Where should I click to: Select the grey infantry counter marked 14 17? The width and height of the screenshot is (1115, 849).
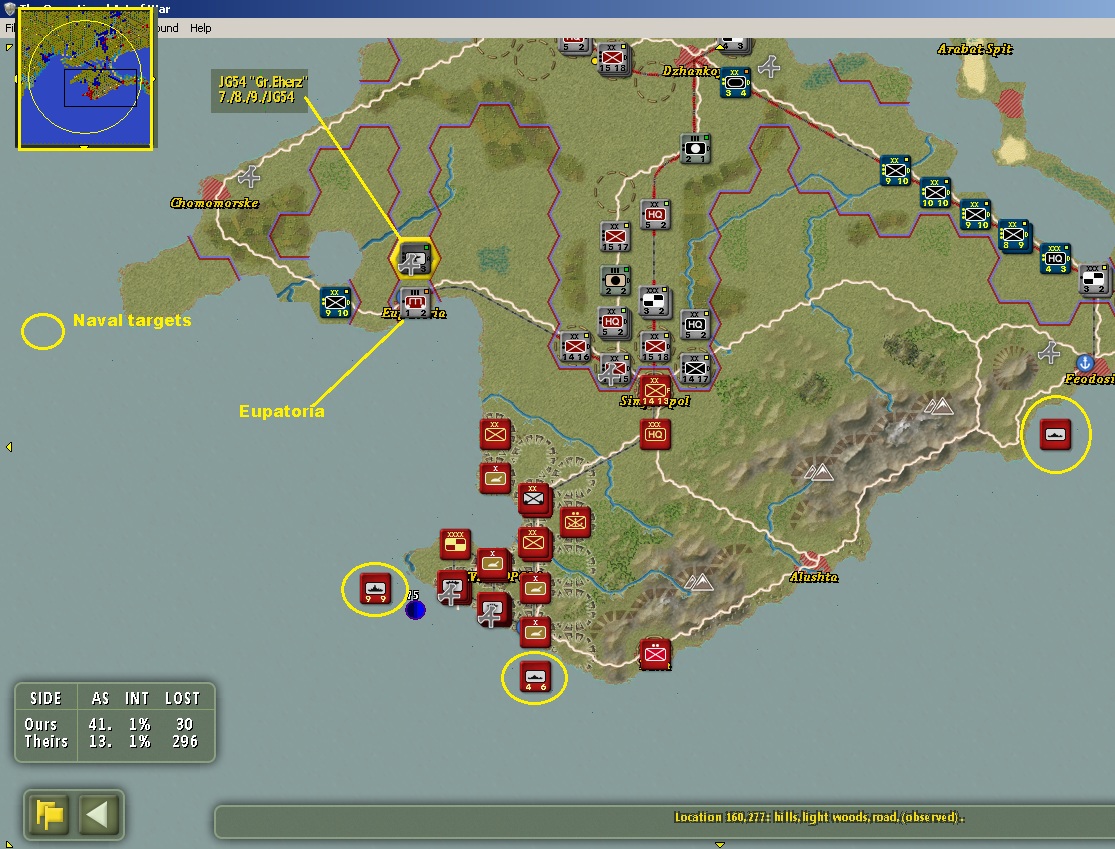pos(695,368)
